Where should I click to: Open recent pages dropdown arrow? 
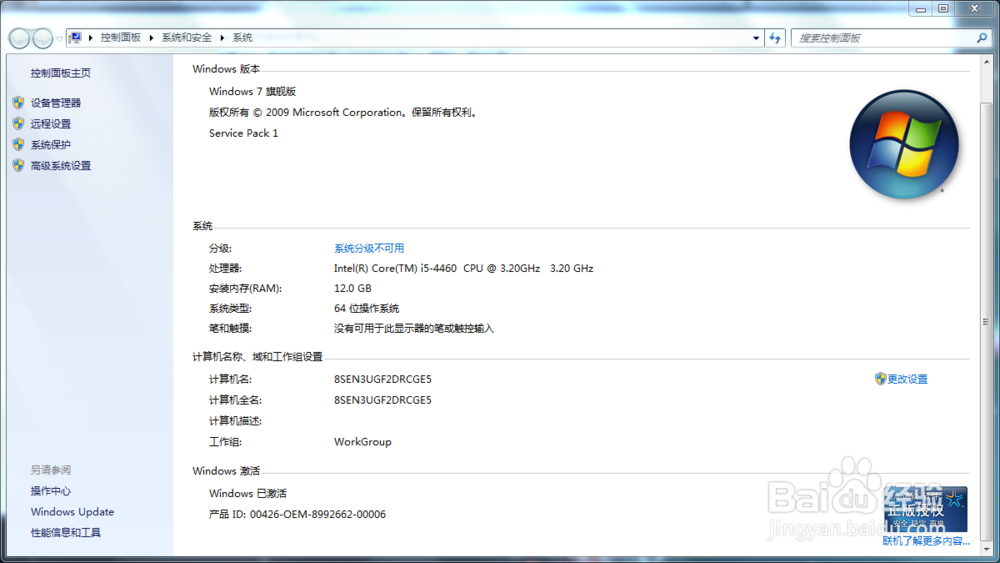[x=59, y=38]
